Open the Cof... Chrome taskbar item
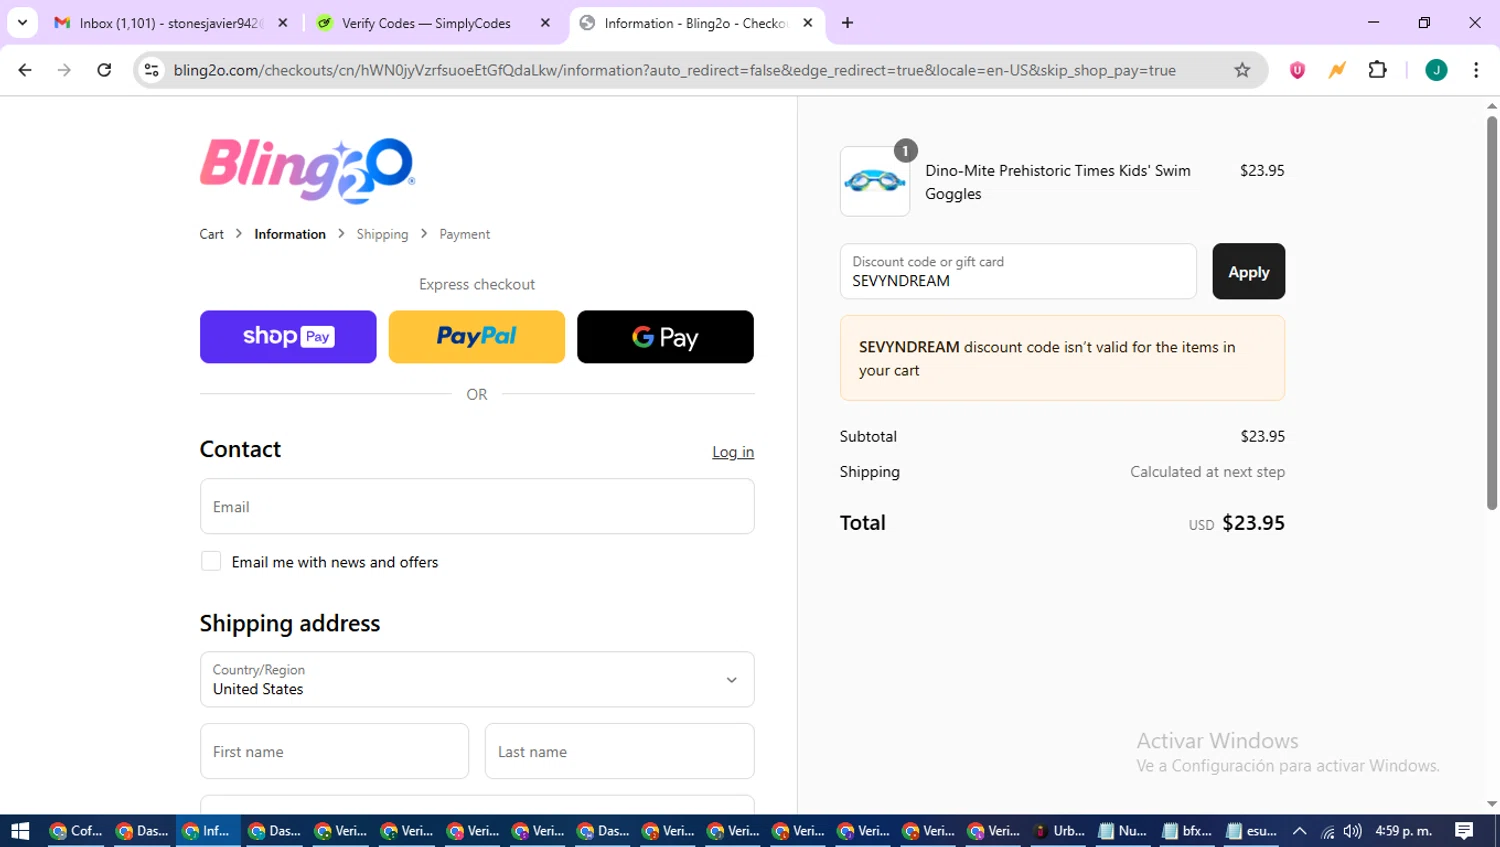 coord(75,831)
